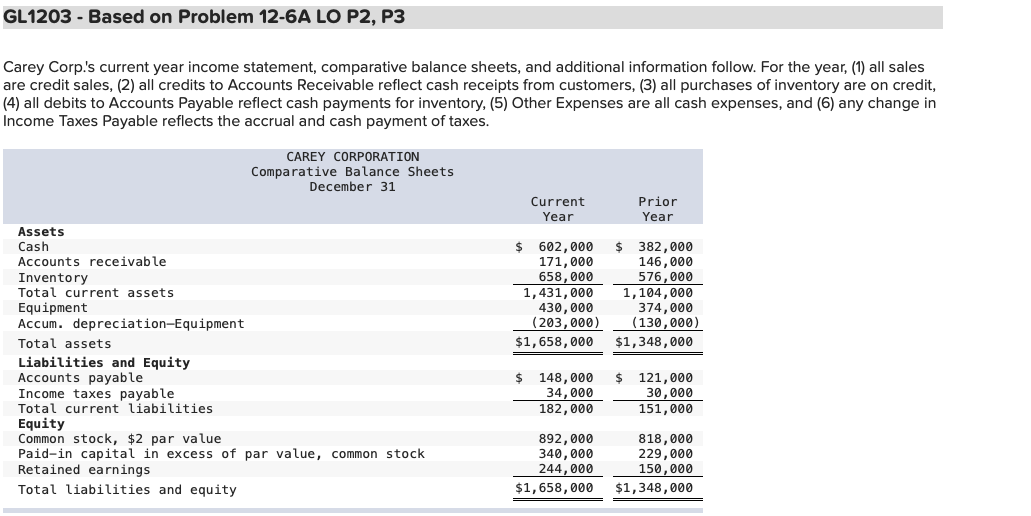Select the Accounts payable row label
The image size is (1031, 516).
[80, 377]
